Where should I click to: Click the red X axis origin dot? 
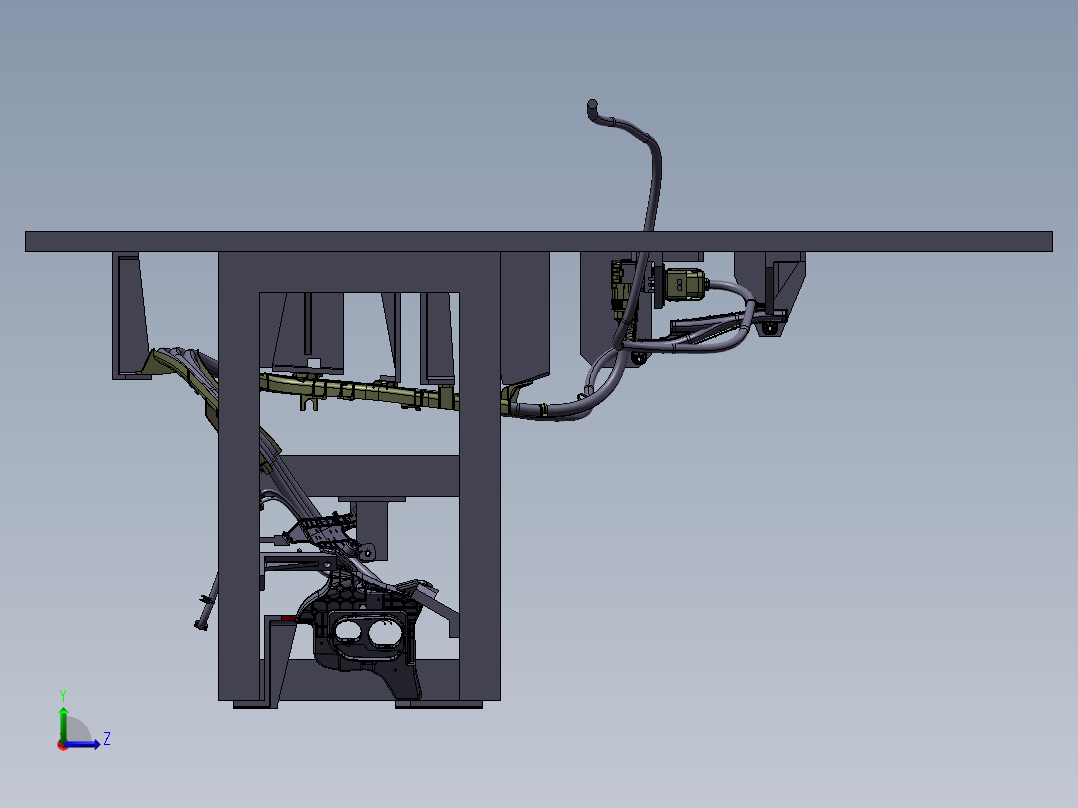tap(62, 745)
